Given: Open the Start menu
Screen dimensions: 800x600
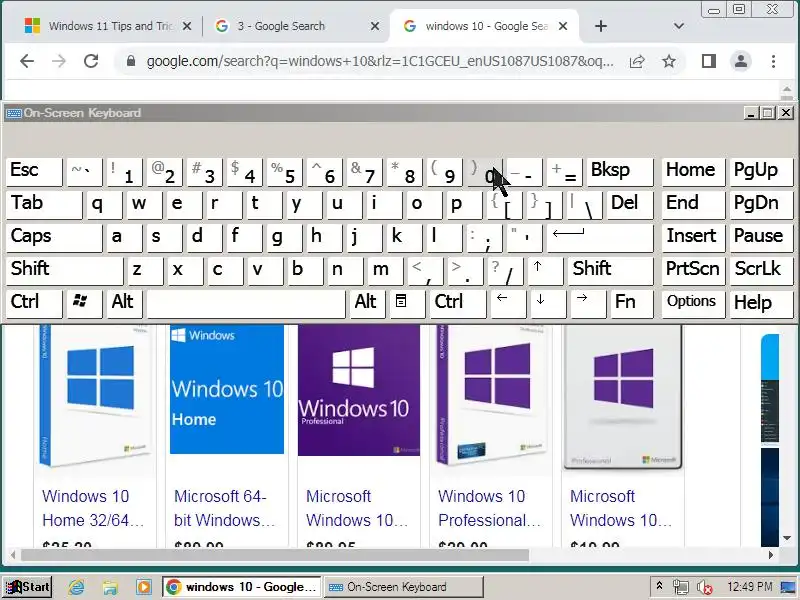Looking at the screenshot, I should [x=28, y=587].
